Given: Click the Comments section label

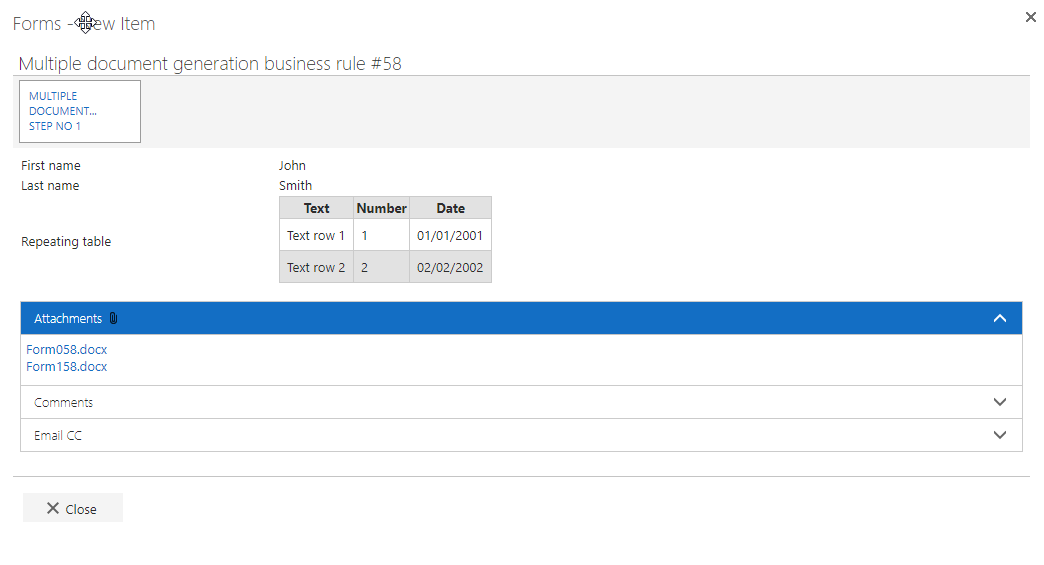Looking at the screenshot, I should 63,403.
